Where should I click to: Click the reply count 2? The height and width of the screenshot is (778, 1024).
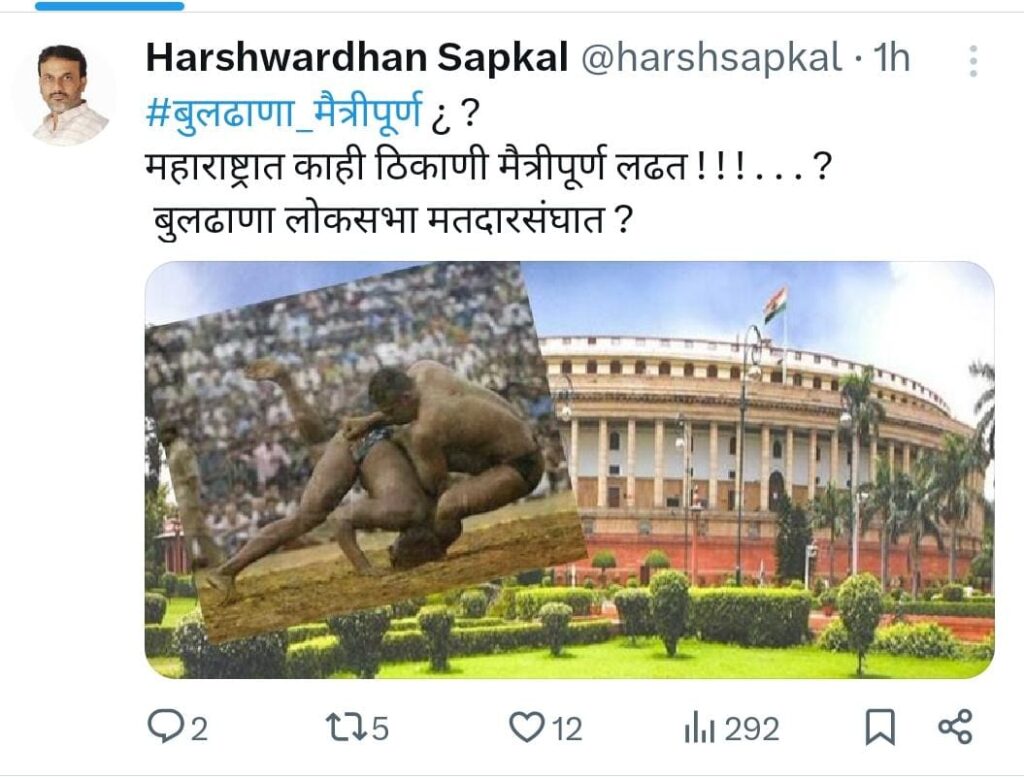[x=199, y=729]
